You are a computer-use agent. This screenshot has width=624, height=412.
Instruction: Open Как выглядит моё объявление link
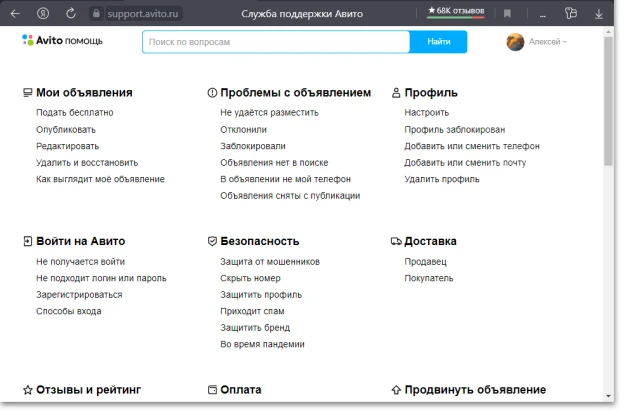(x=100, y=180)
